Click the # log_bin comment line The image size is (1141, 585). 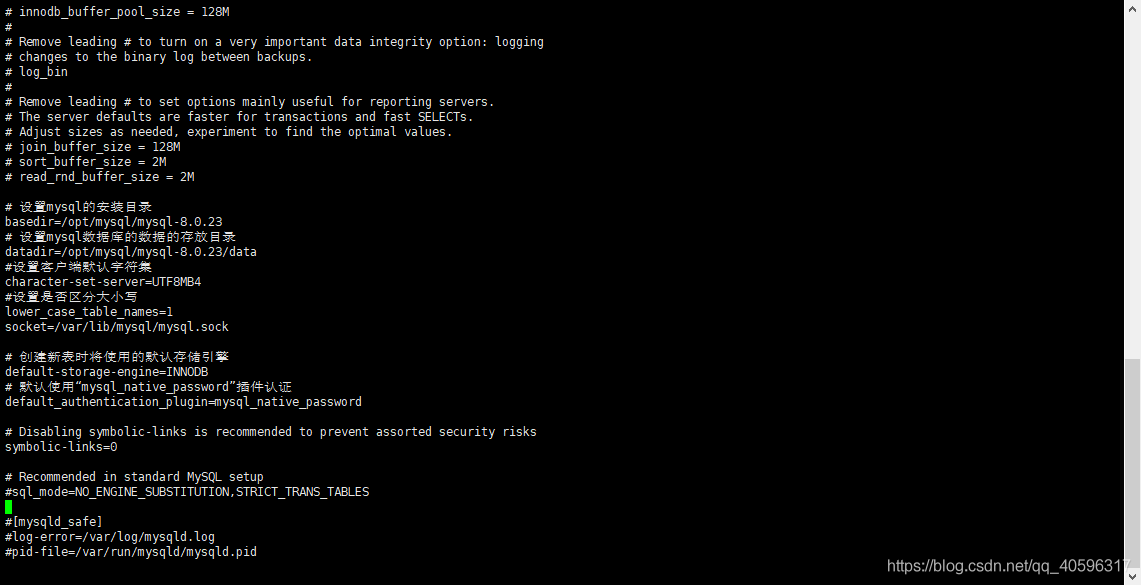[x=37, y=72]
